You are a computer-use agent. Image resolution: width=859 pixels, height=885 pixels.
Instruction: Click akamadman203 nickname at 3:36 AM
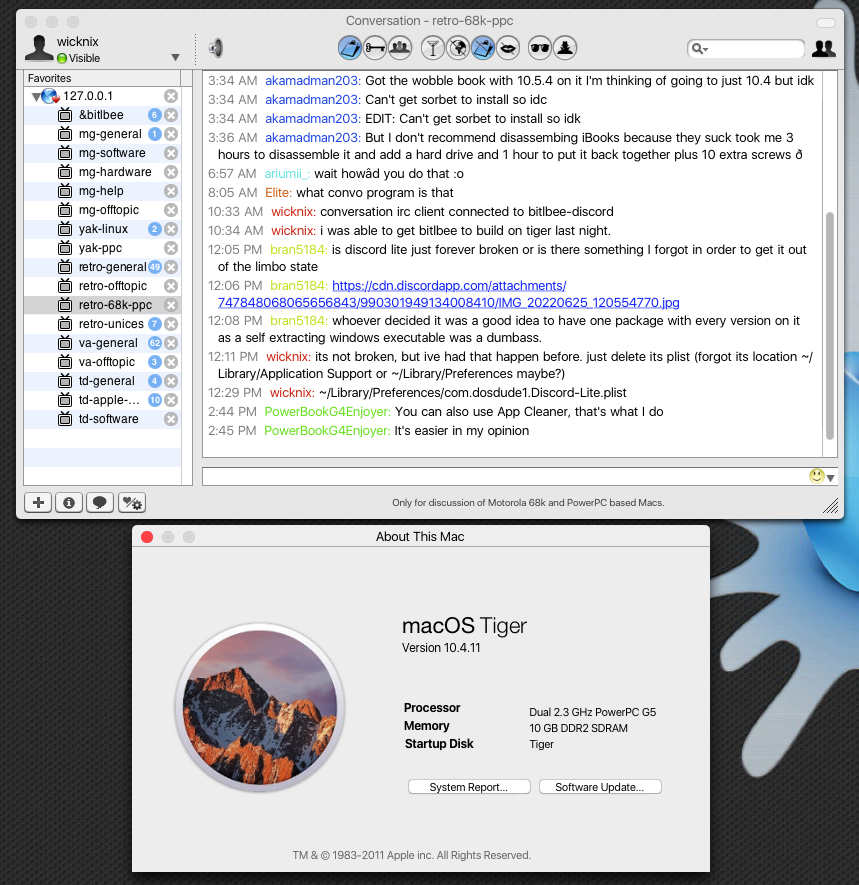[313, 138]
